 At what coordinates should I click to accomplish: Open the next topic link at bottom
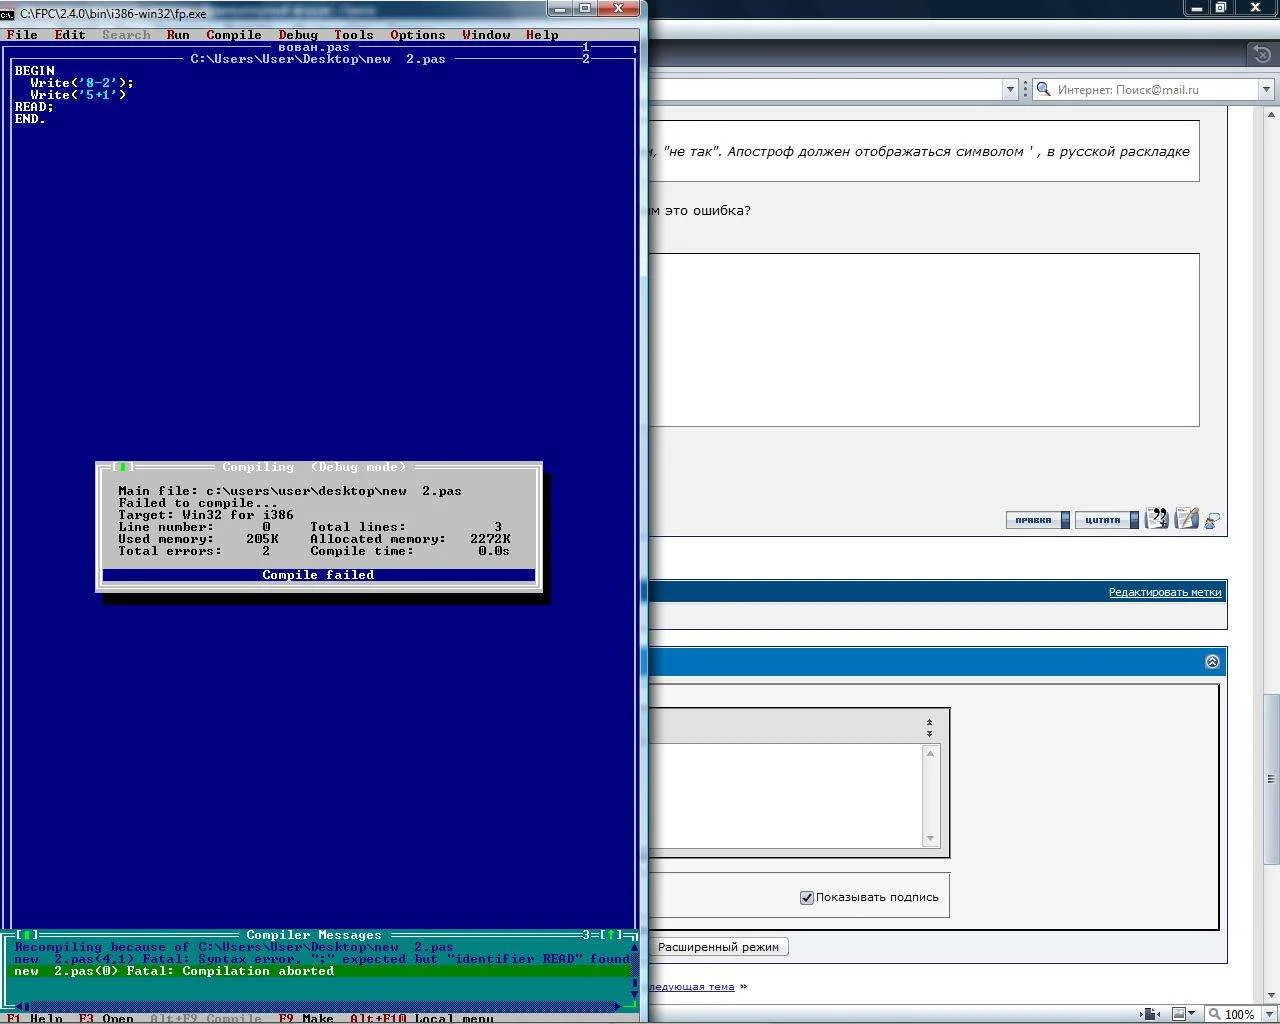tap(692, 987)
